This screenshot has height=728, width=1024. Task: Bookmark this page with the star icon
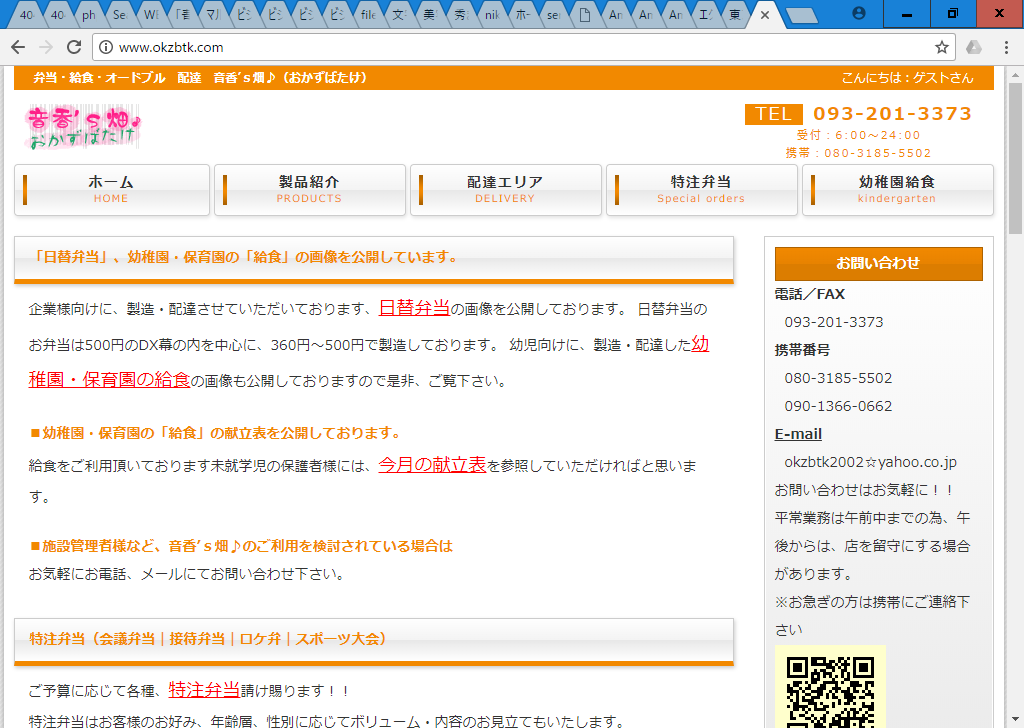coord(941,47)
